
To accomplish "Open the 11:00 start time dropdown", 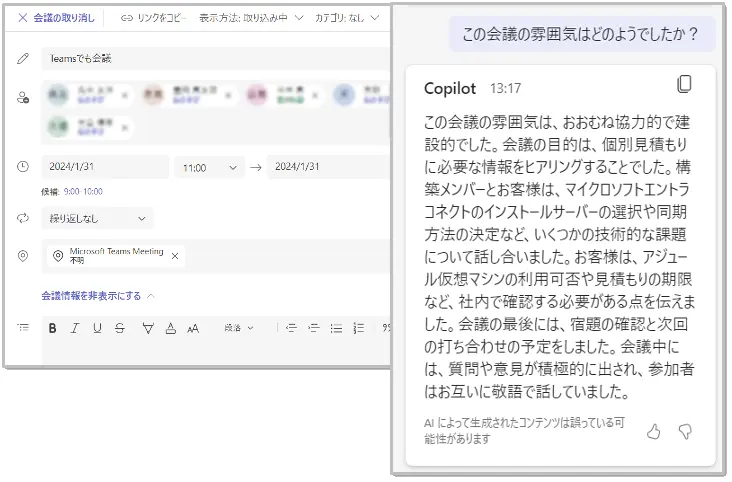I will (210, 168).
